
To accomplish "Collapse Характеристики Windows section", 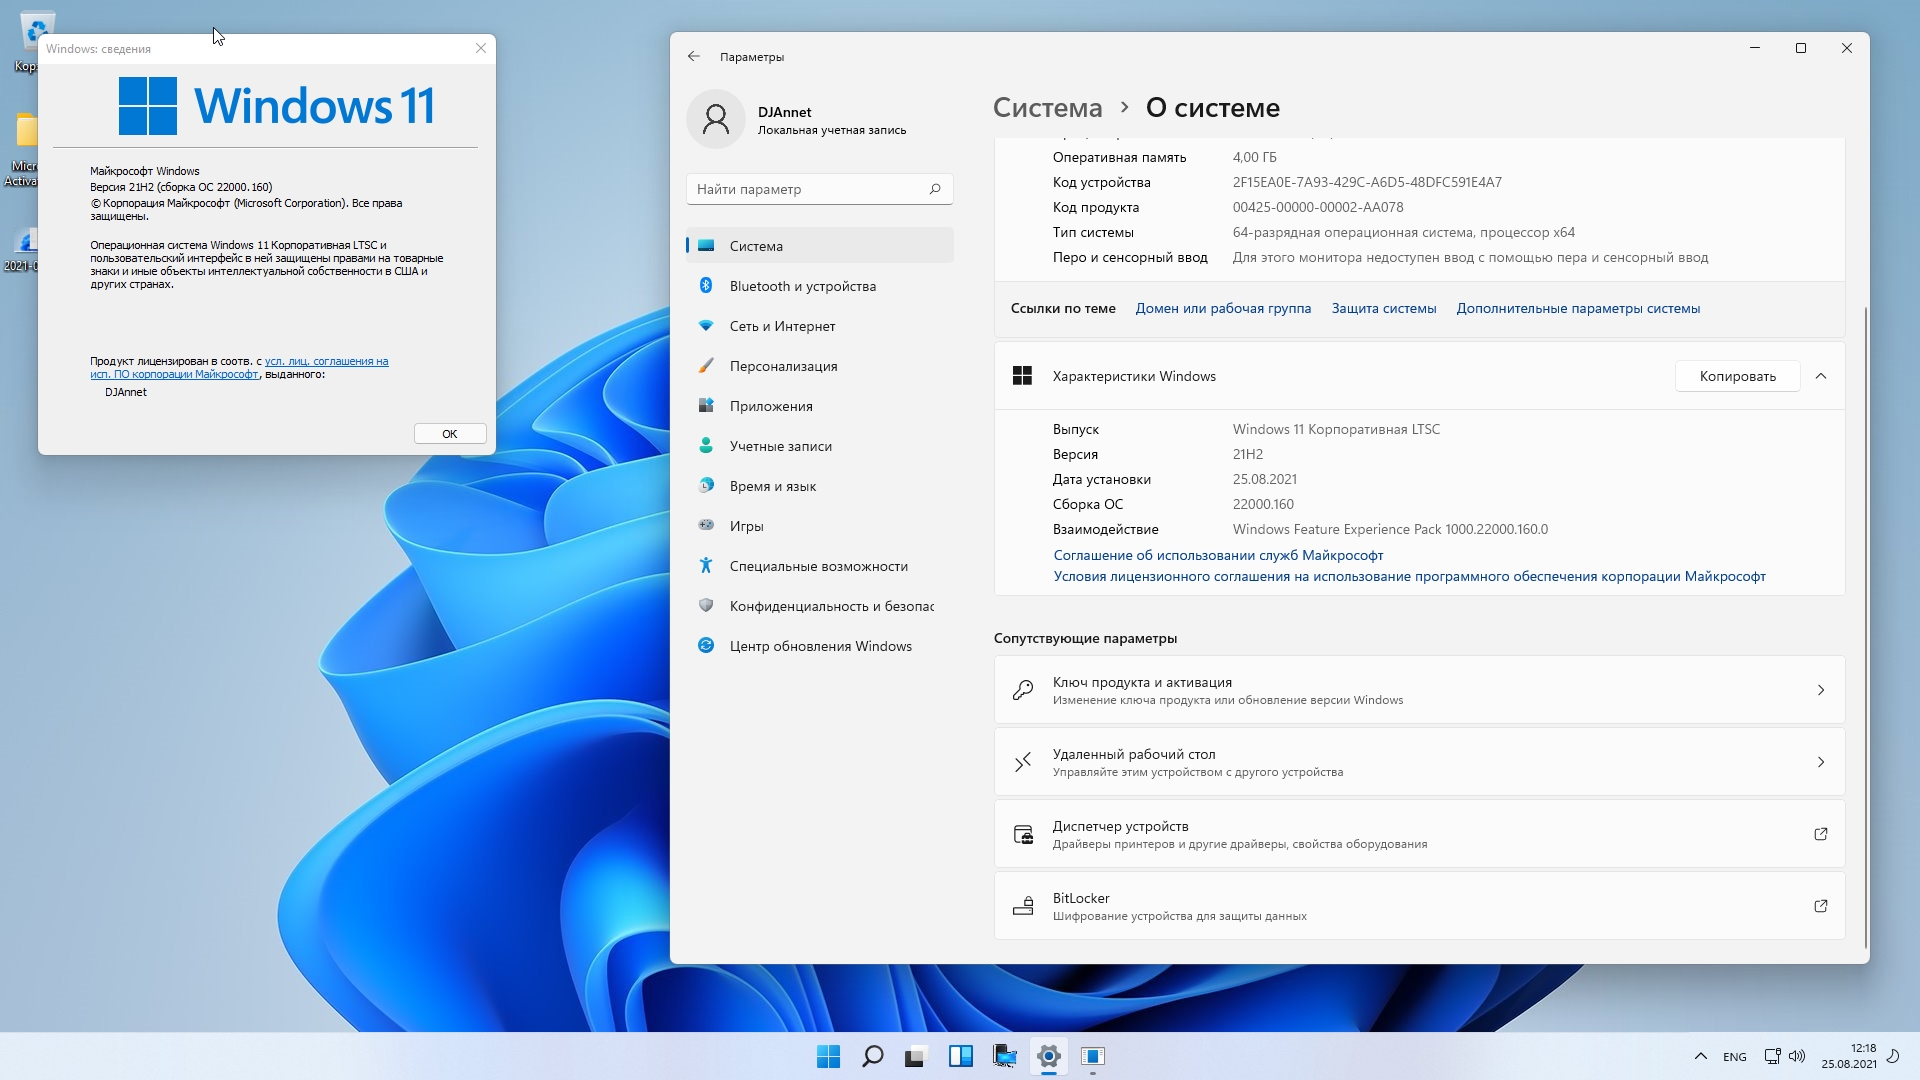I will point(1820,376).
